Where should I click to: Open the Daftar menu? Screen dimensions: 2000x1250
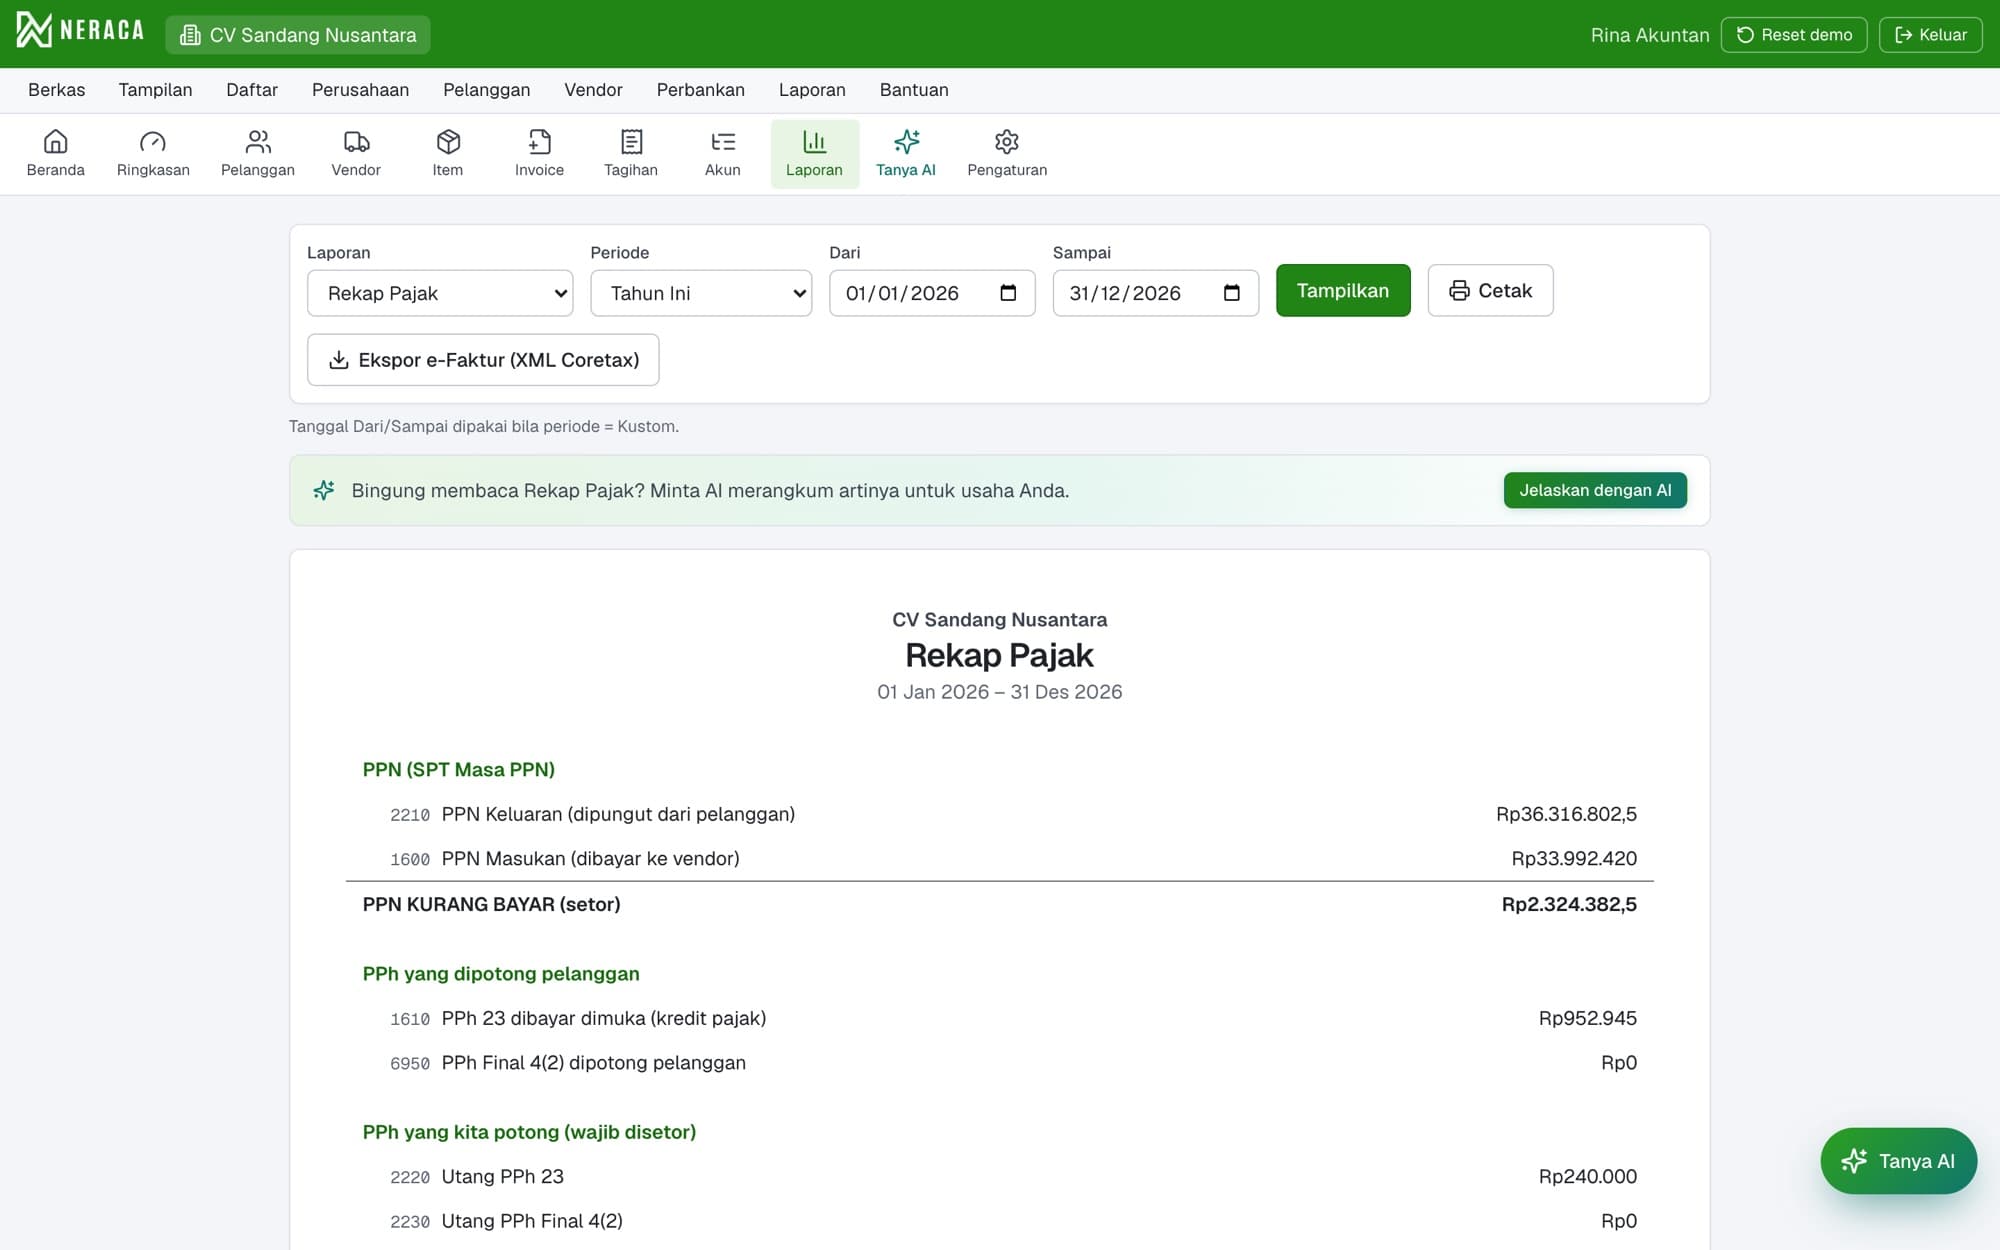coord(252,90)
